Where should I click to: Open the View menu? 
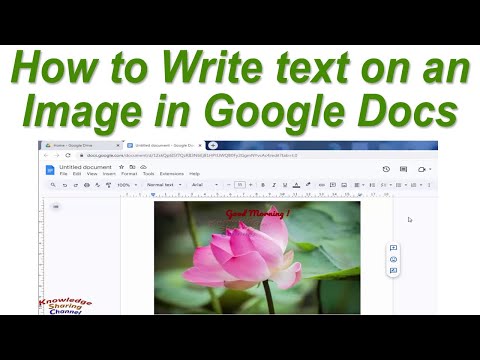coord(92,174)
